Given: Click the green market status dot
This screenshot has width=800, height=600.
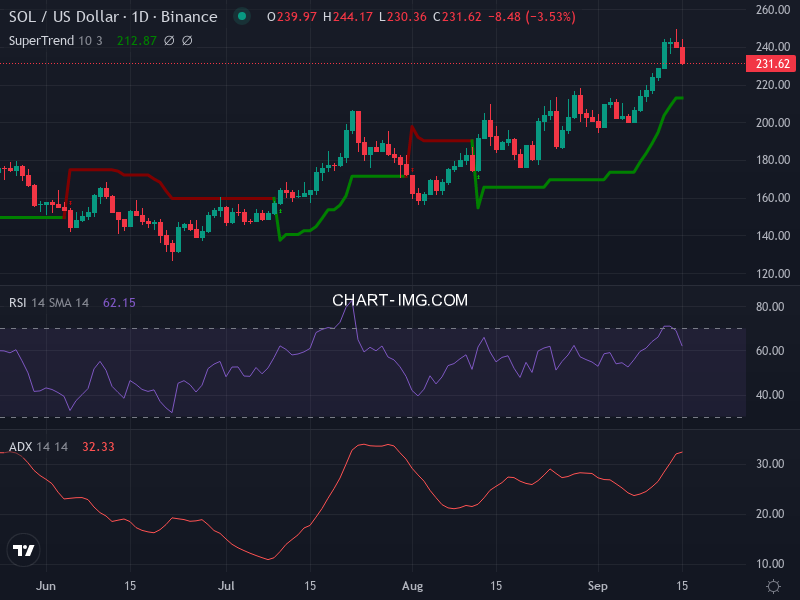Looking at the screenshot, I should coord(241,17).
